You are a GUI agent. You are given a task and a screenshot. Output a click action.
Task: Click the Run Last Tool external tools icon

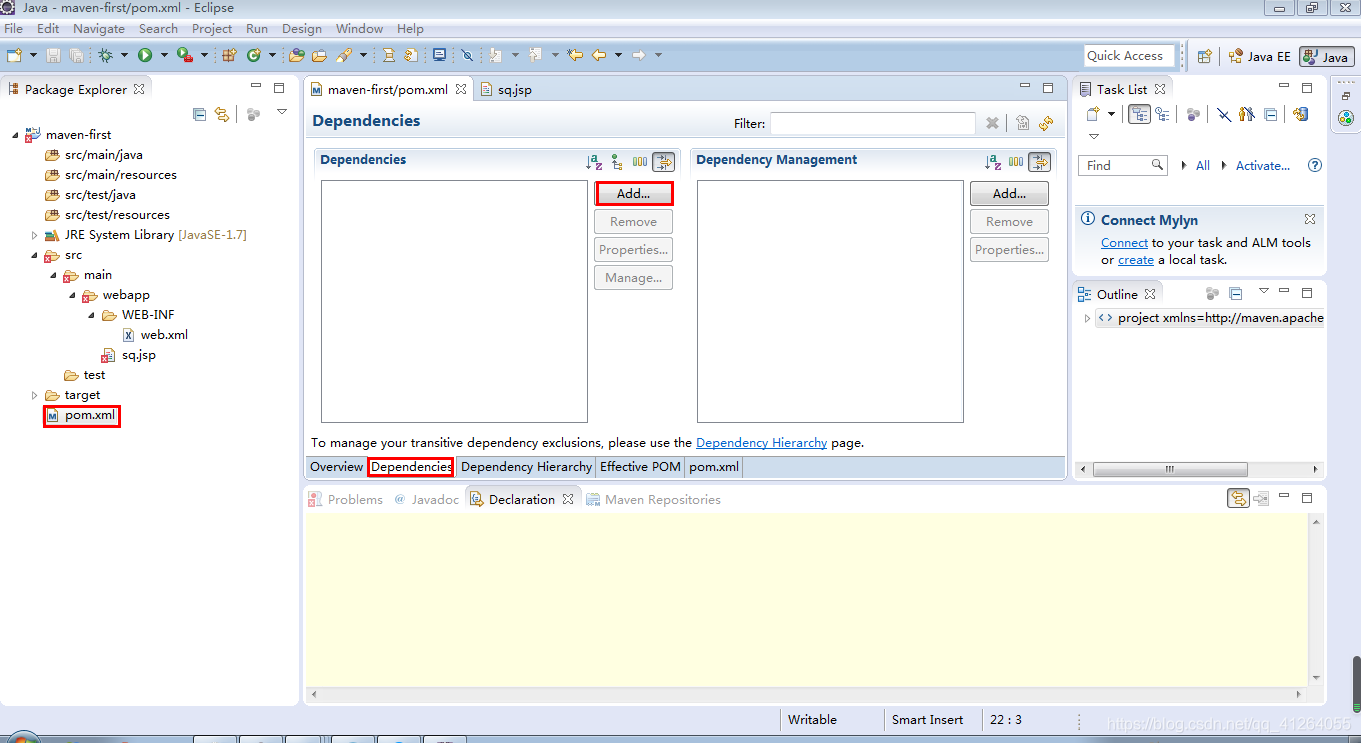[x=184, y=55]
